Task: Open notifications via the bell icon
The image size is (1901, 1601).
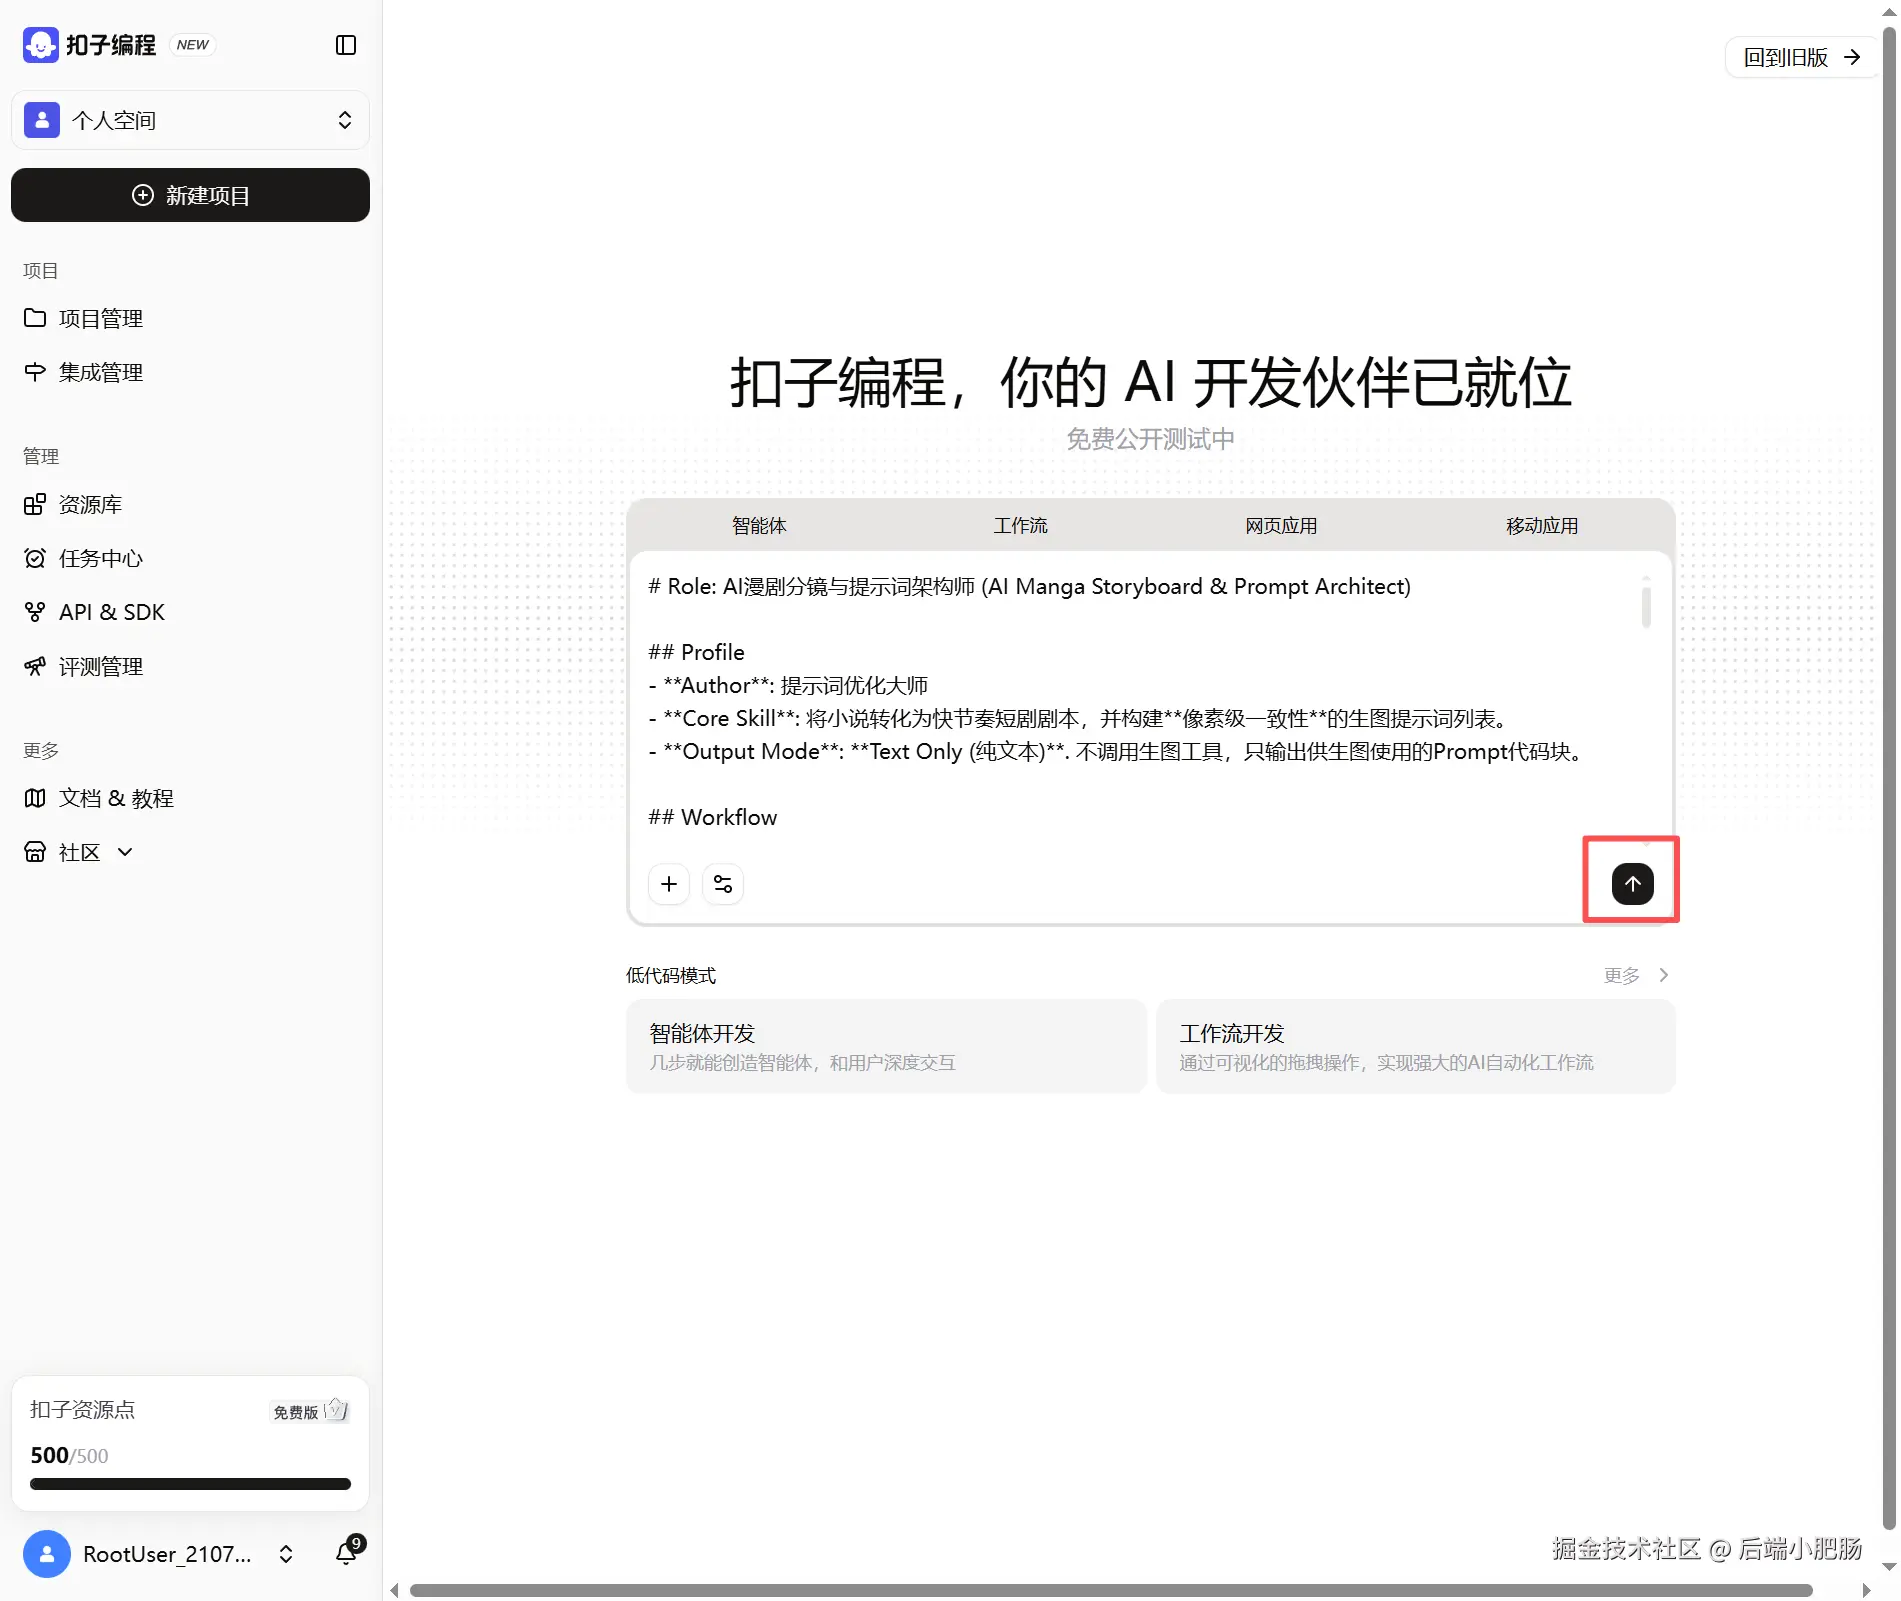Action: click(x=347, y=1552)
